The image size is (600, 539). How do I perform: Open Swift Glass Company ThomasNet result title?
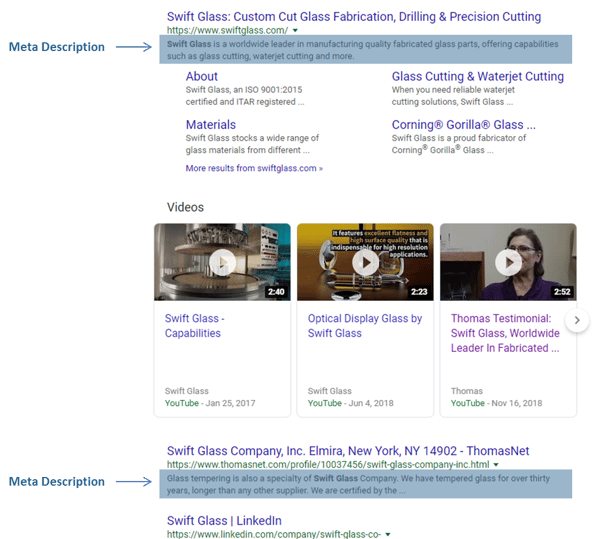(x=348, y=451)
